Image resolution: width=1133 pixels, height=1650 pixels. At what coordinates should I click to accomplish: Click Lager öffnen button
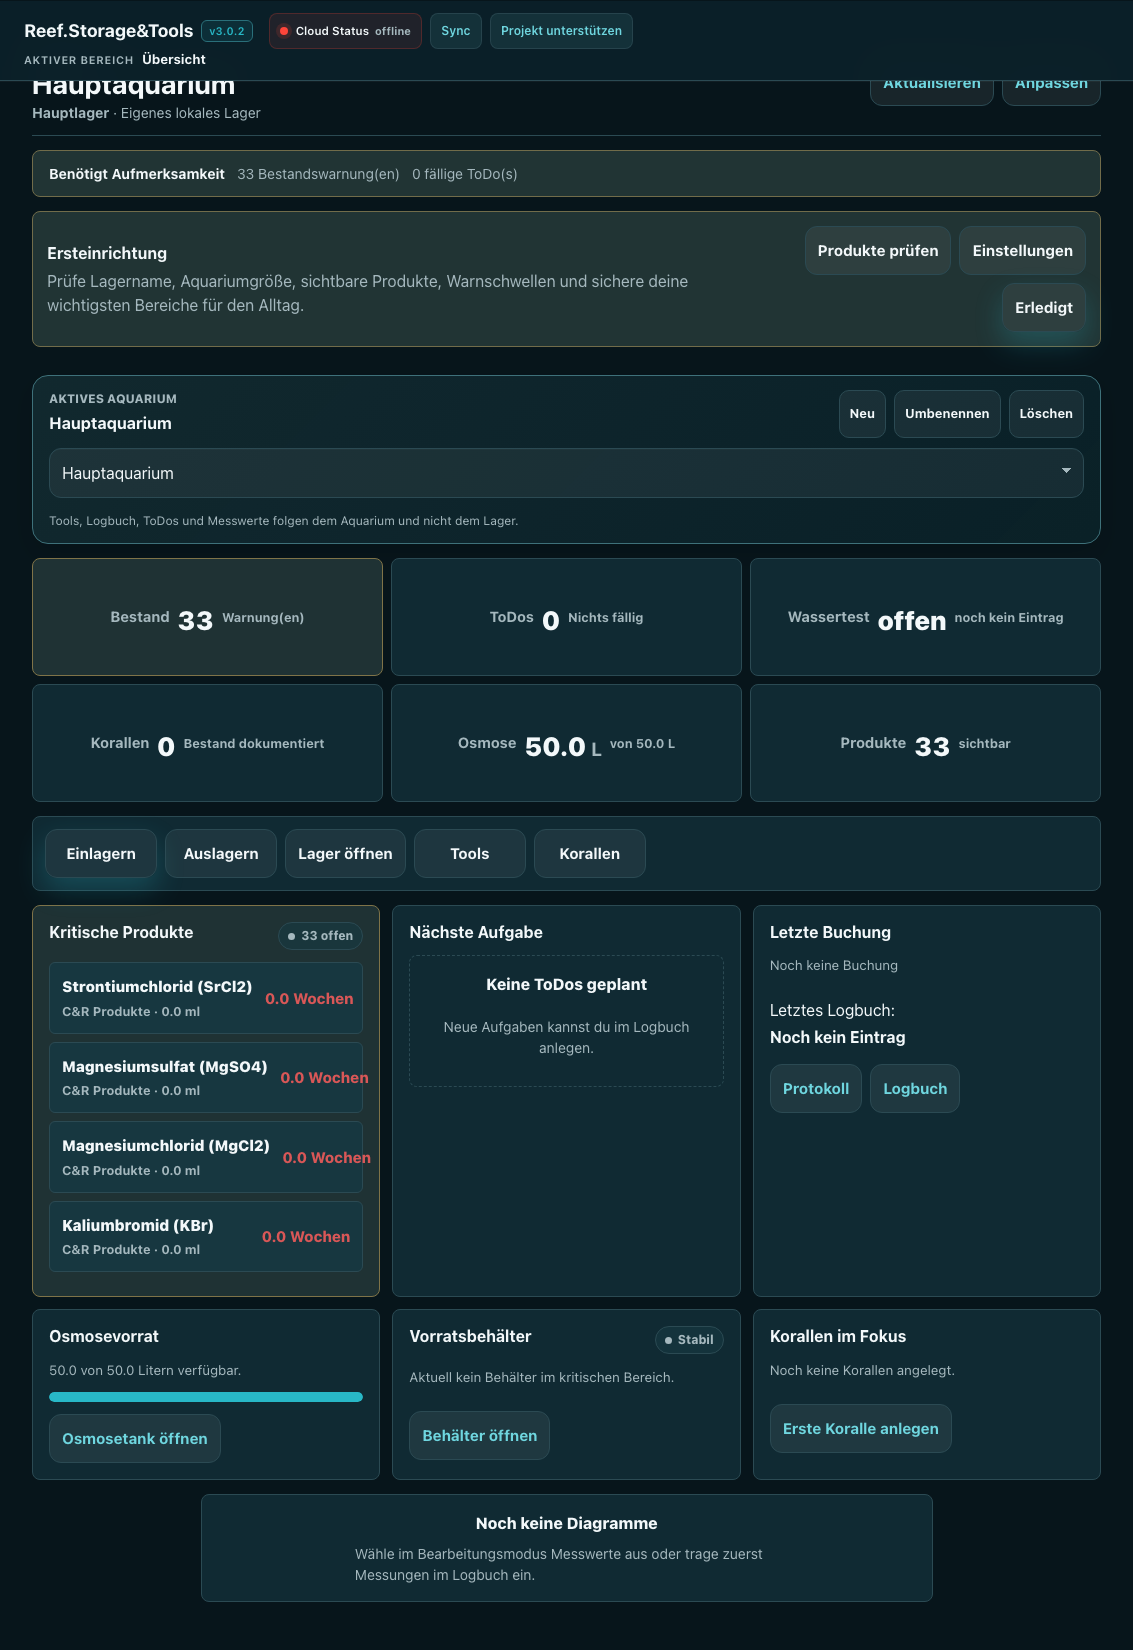345,854
